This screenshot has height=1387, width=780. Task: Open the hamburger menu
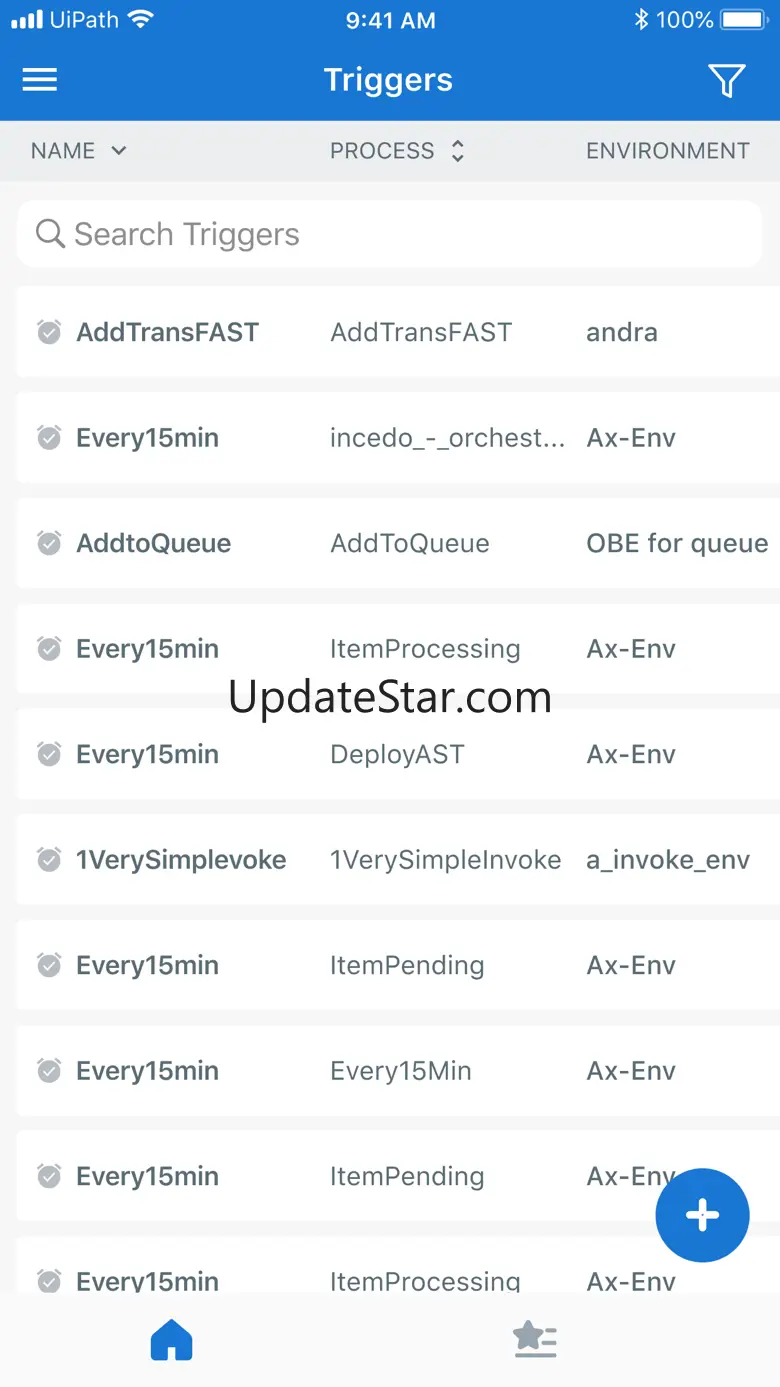click(x=40, y=80)
